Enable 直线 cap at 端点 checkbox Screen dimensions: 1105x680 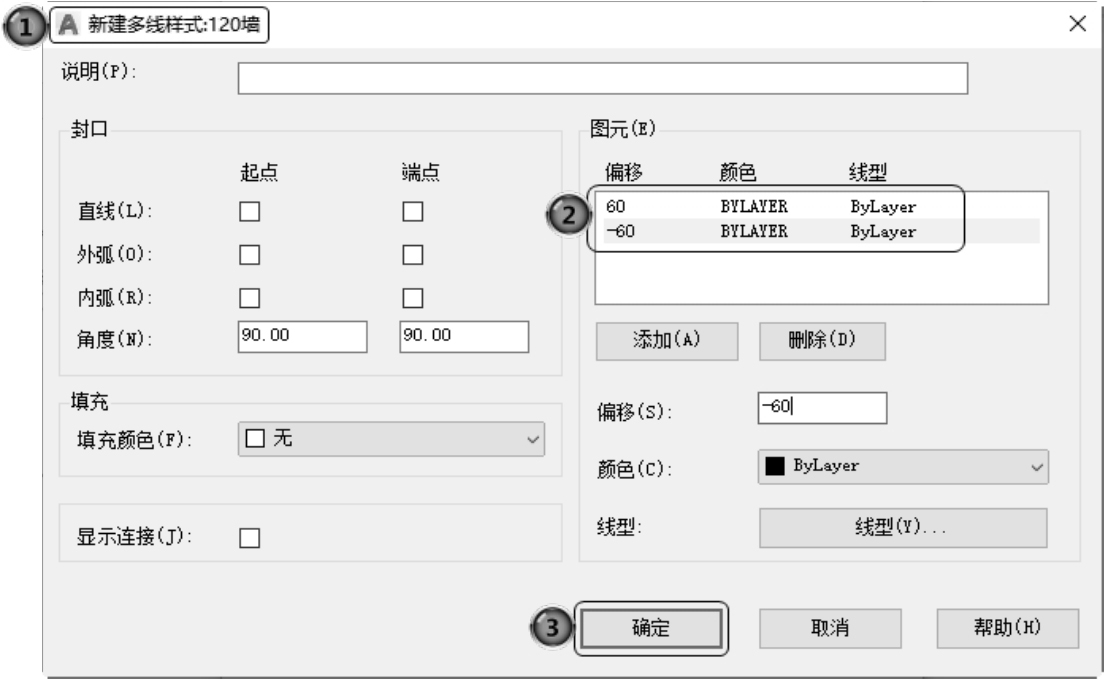(412, 212)
